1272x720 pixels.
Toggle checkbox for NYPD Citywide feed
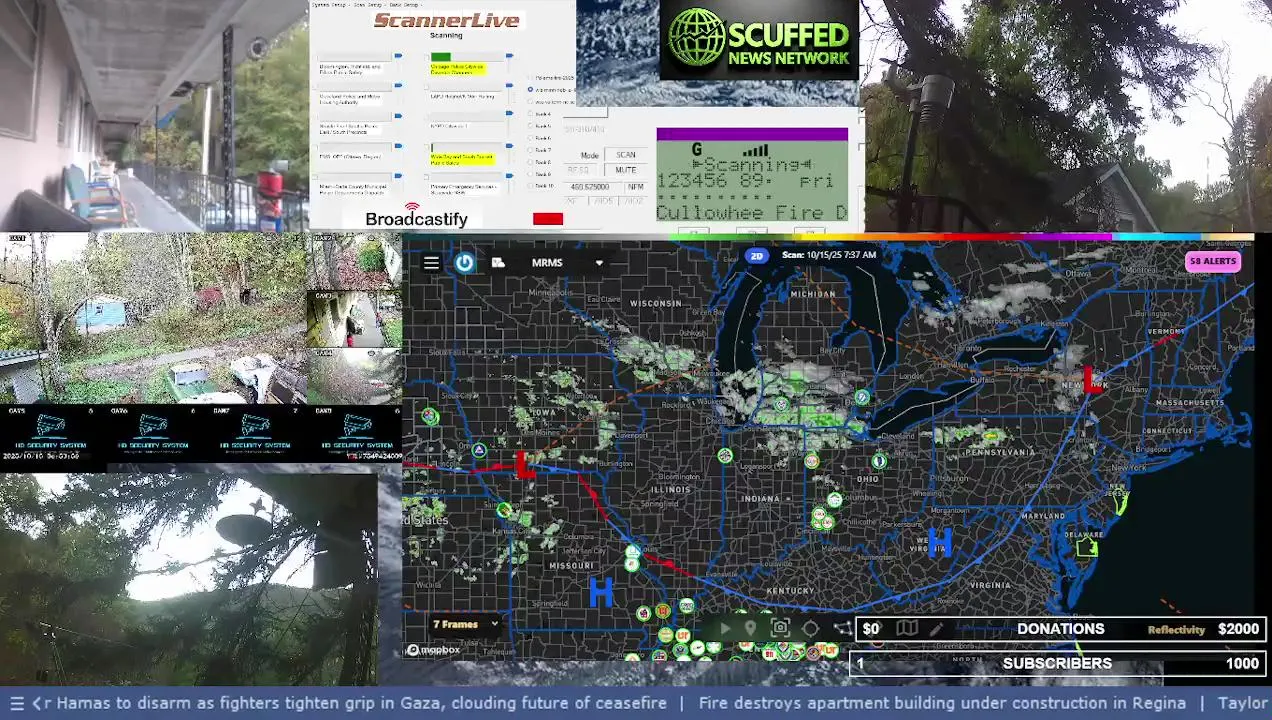(x=427, y=117)
